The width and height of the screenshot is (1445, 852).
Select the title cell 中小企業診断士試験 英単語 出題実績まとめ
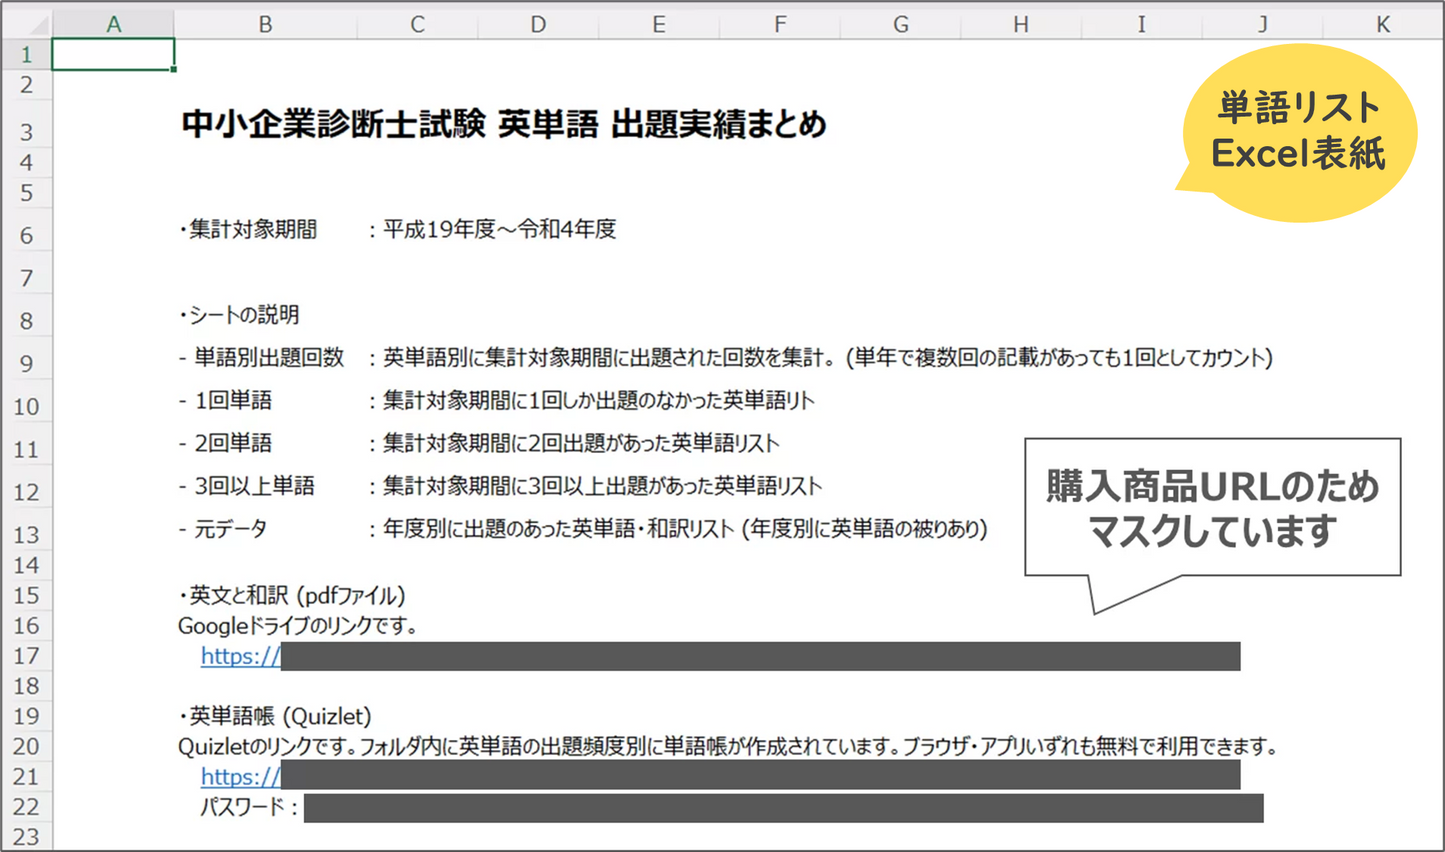click(300, 126)
